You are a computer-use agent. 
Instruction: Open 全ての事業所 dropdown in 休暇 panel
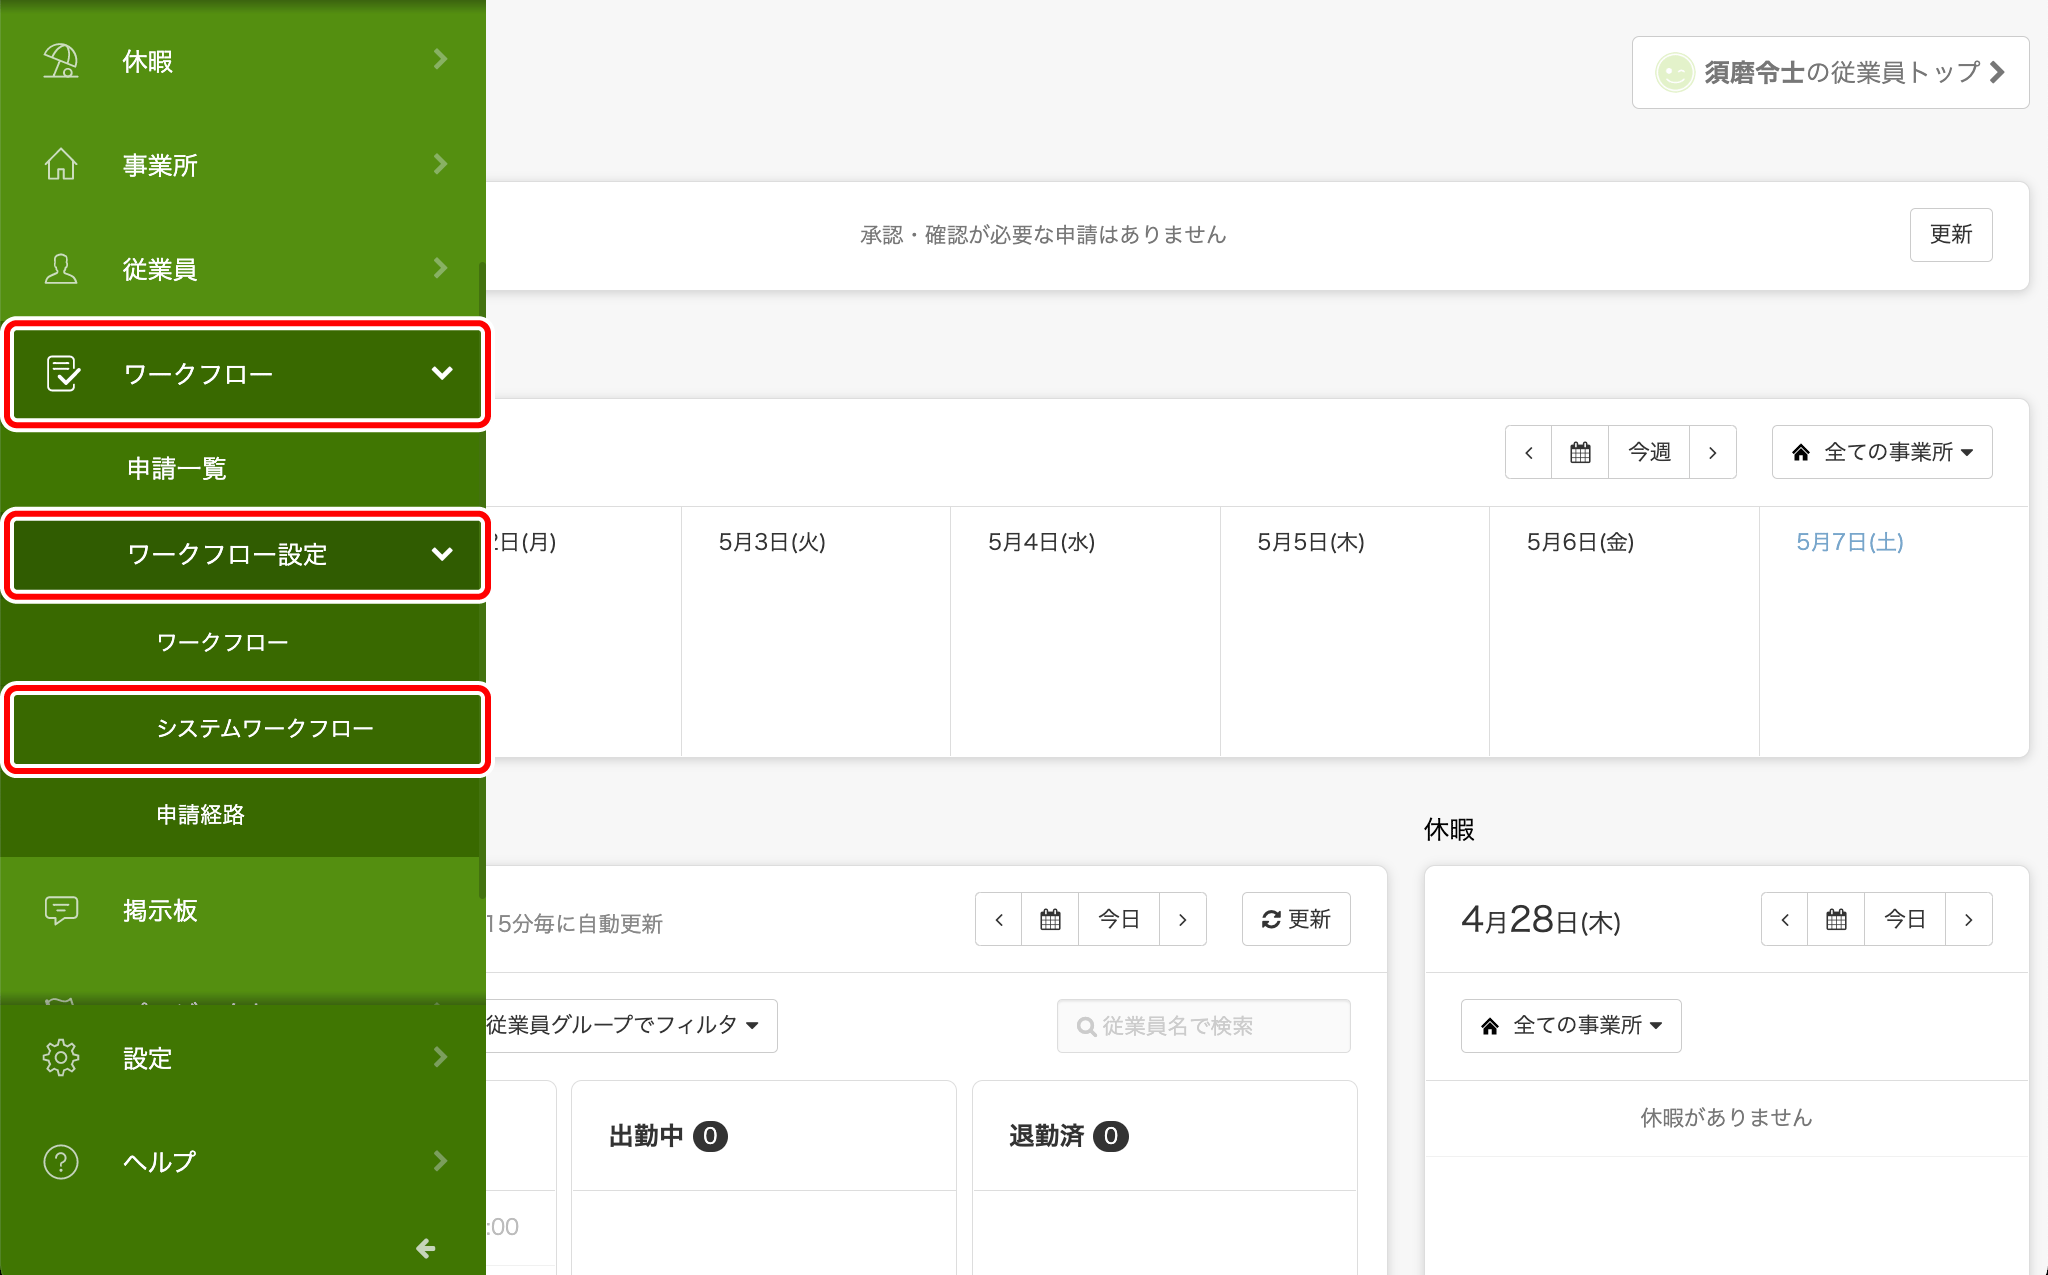(1571, 1025)
